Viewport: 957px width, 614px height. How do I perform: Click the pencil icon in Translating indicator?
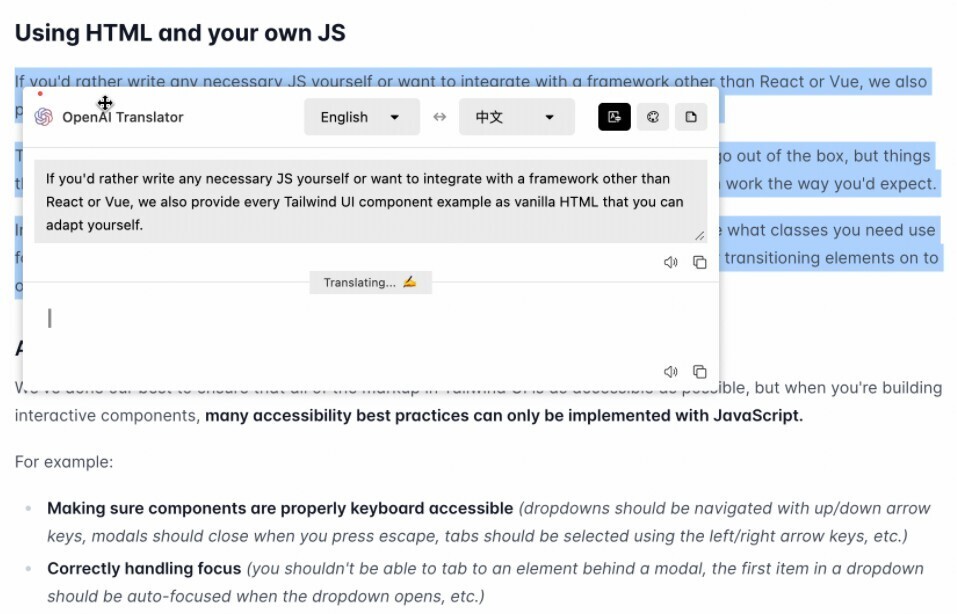tap(409, 282)
